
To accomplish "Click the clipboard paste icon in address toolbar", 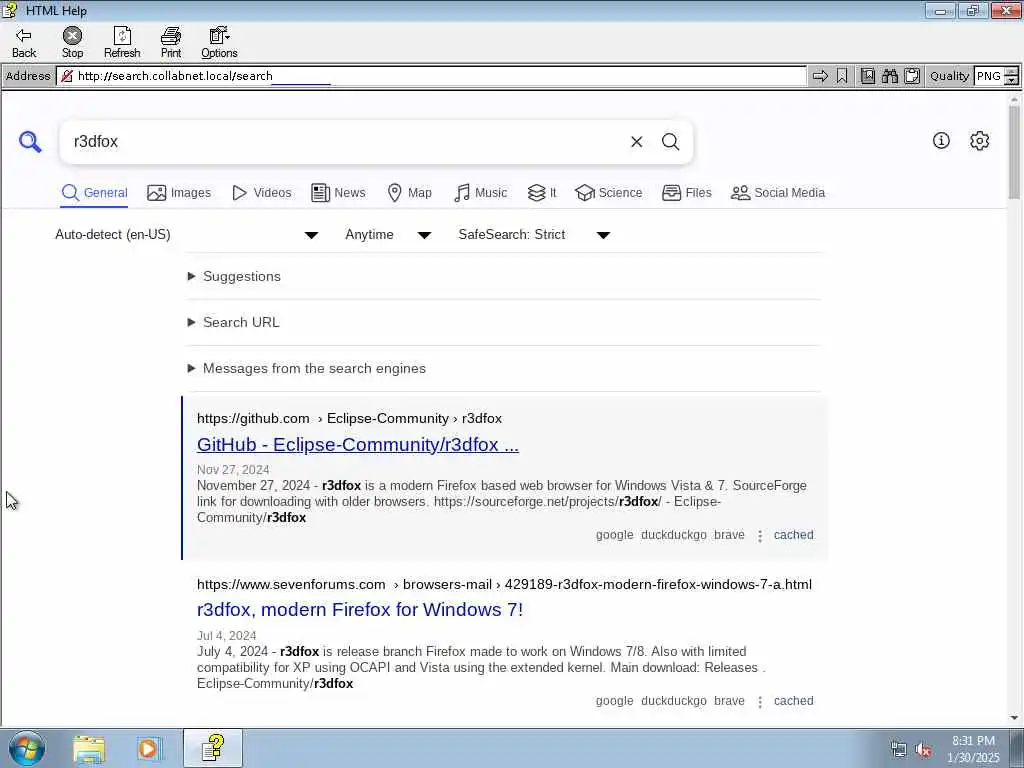I will tap(912, 76).
